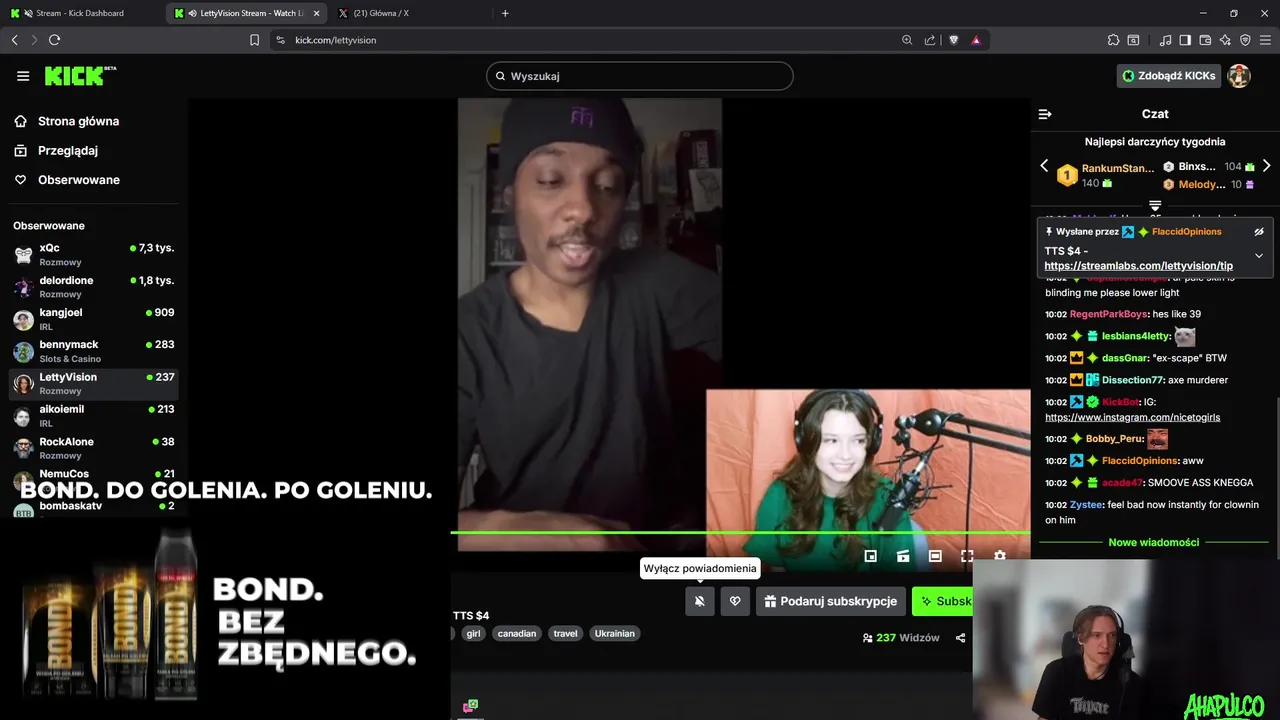The width and height of the screenshot is (1280, 720).
Task: Reload the page
Action: click(x=55, y=40)
